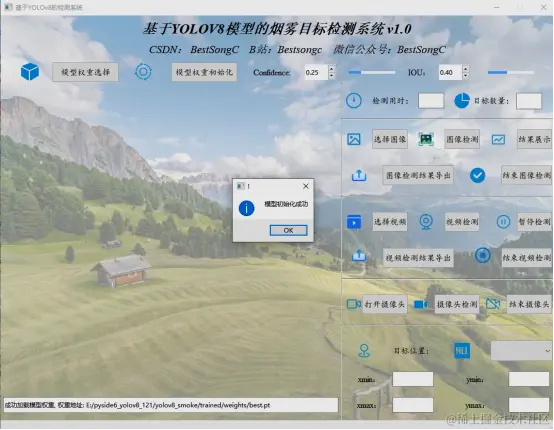Decrease Confidence value with down arrow
Viewport: 554px width, 430px height.
click(x=331, y=76)
